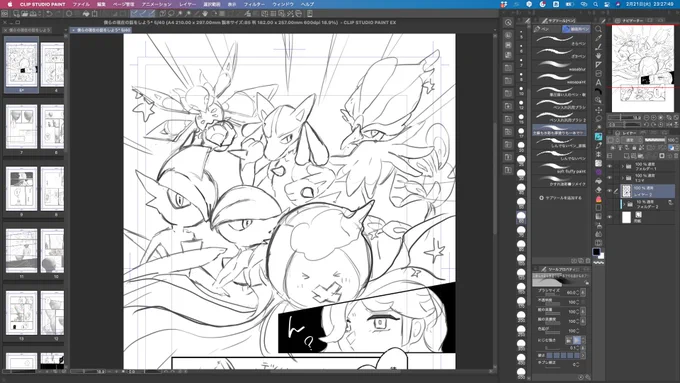Select the Text tool with letter A

pyautogui.click(x=598, y=82)
